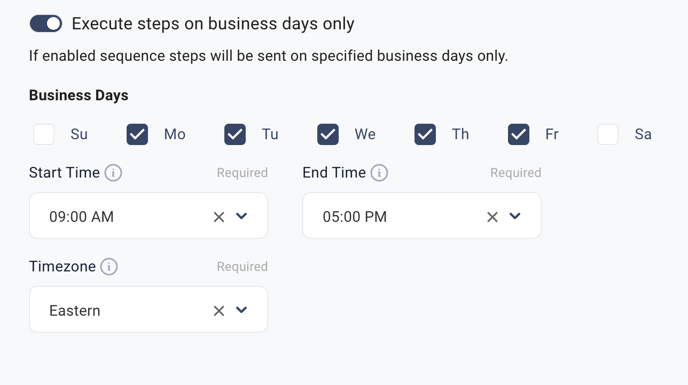Click the 09:00 AM start time field

[x=148, y=216]
